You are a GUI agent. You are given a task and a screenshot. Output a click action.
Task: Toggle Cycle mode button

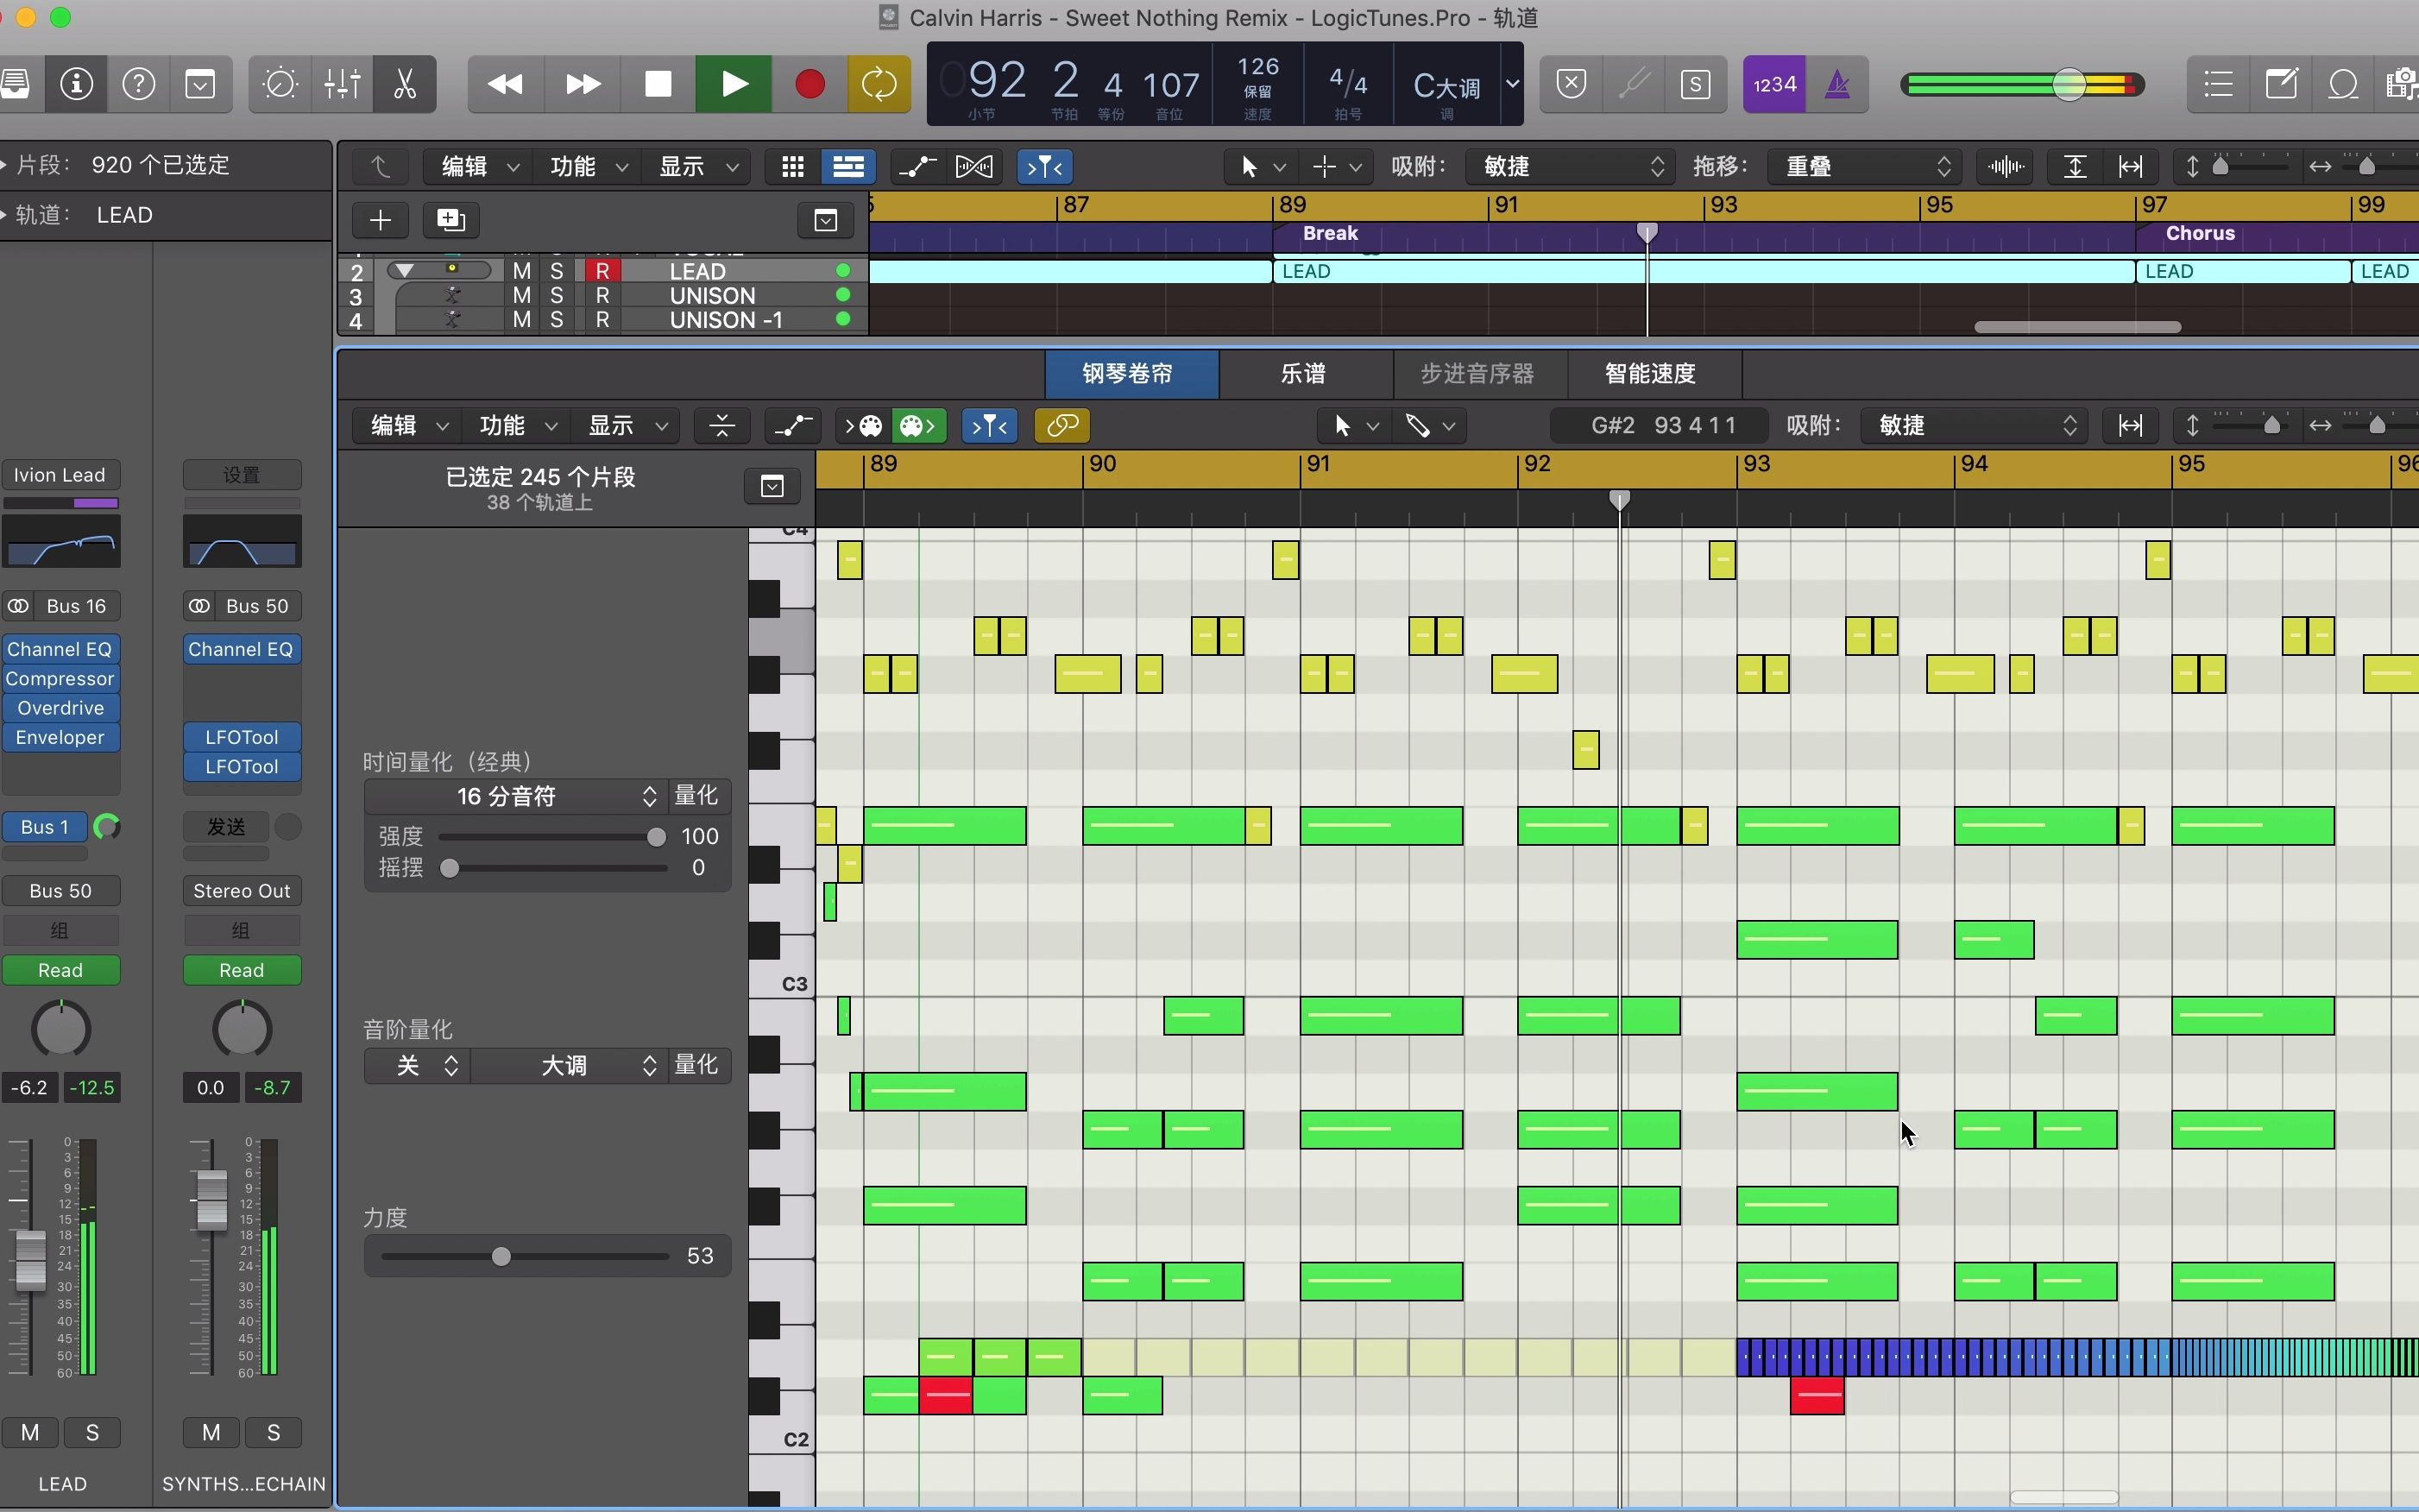(879, 84)
